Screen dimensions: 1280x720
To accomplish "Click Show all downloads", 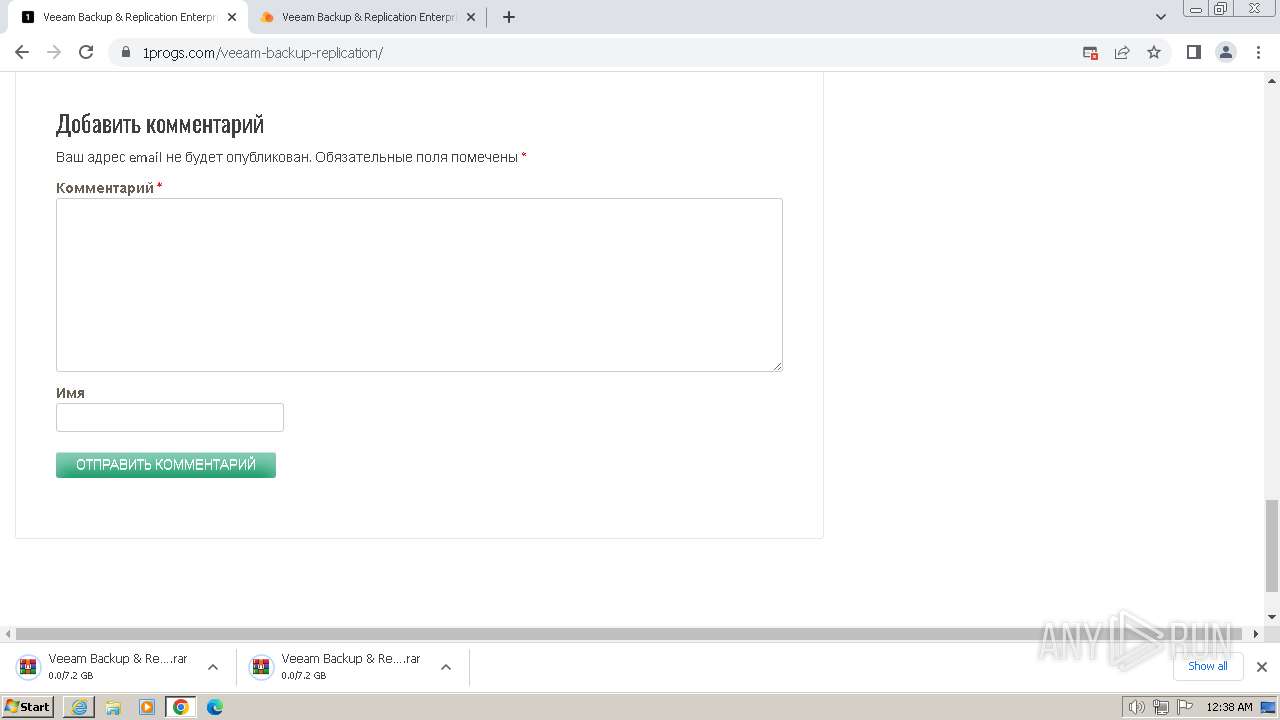I will click(x=1208, y=666).
